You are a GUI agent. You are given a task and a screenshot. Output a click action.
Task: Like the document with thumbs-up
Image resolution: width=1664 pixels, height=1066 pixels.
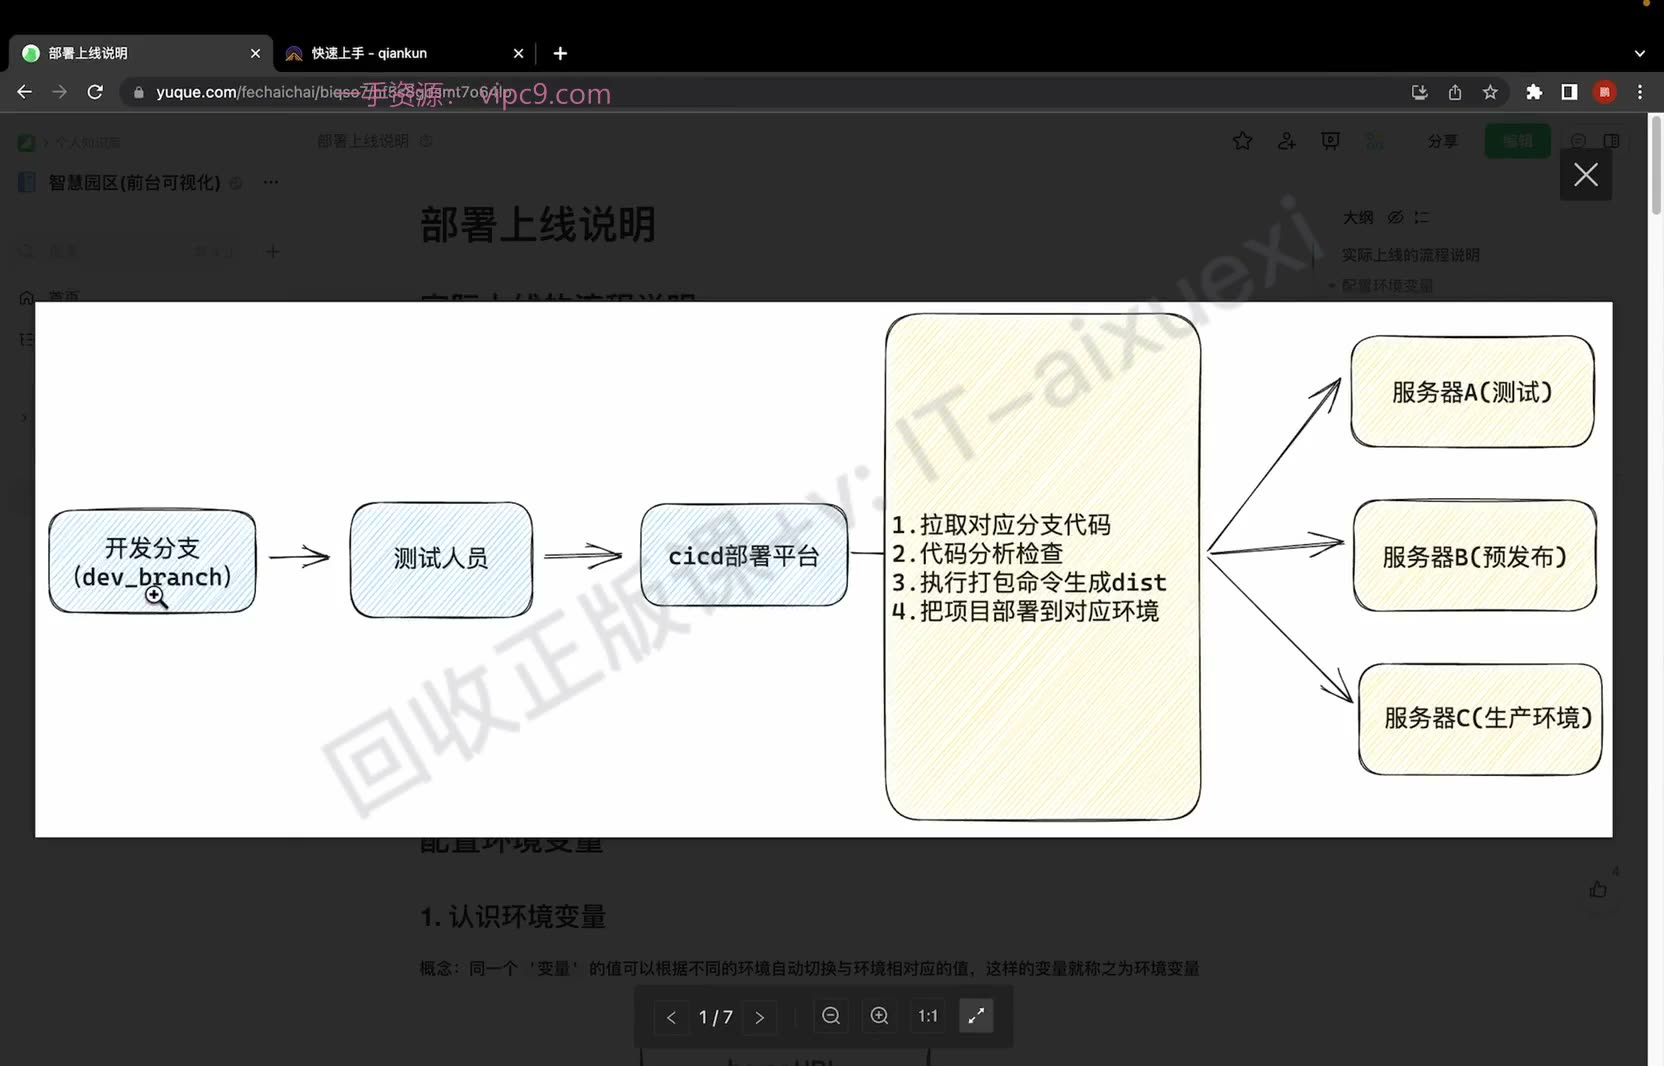coord(1598,889)
